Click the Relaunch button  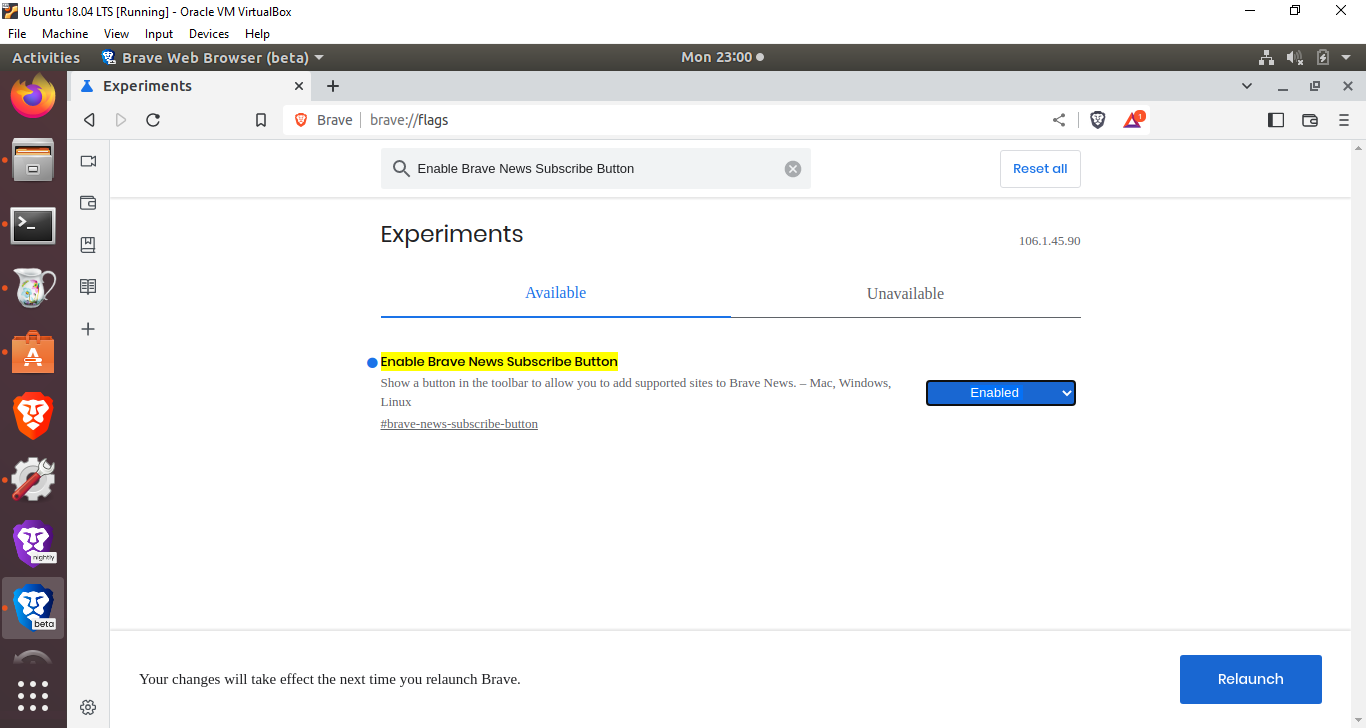click(x=1250, y=679)
